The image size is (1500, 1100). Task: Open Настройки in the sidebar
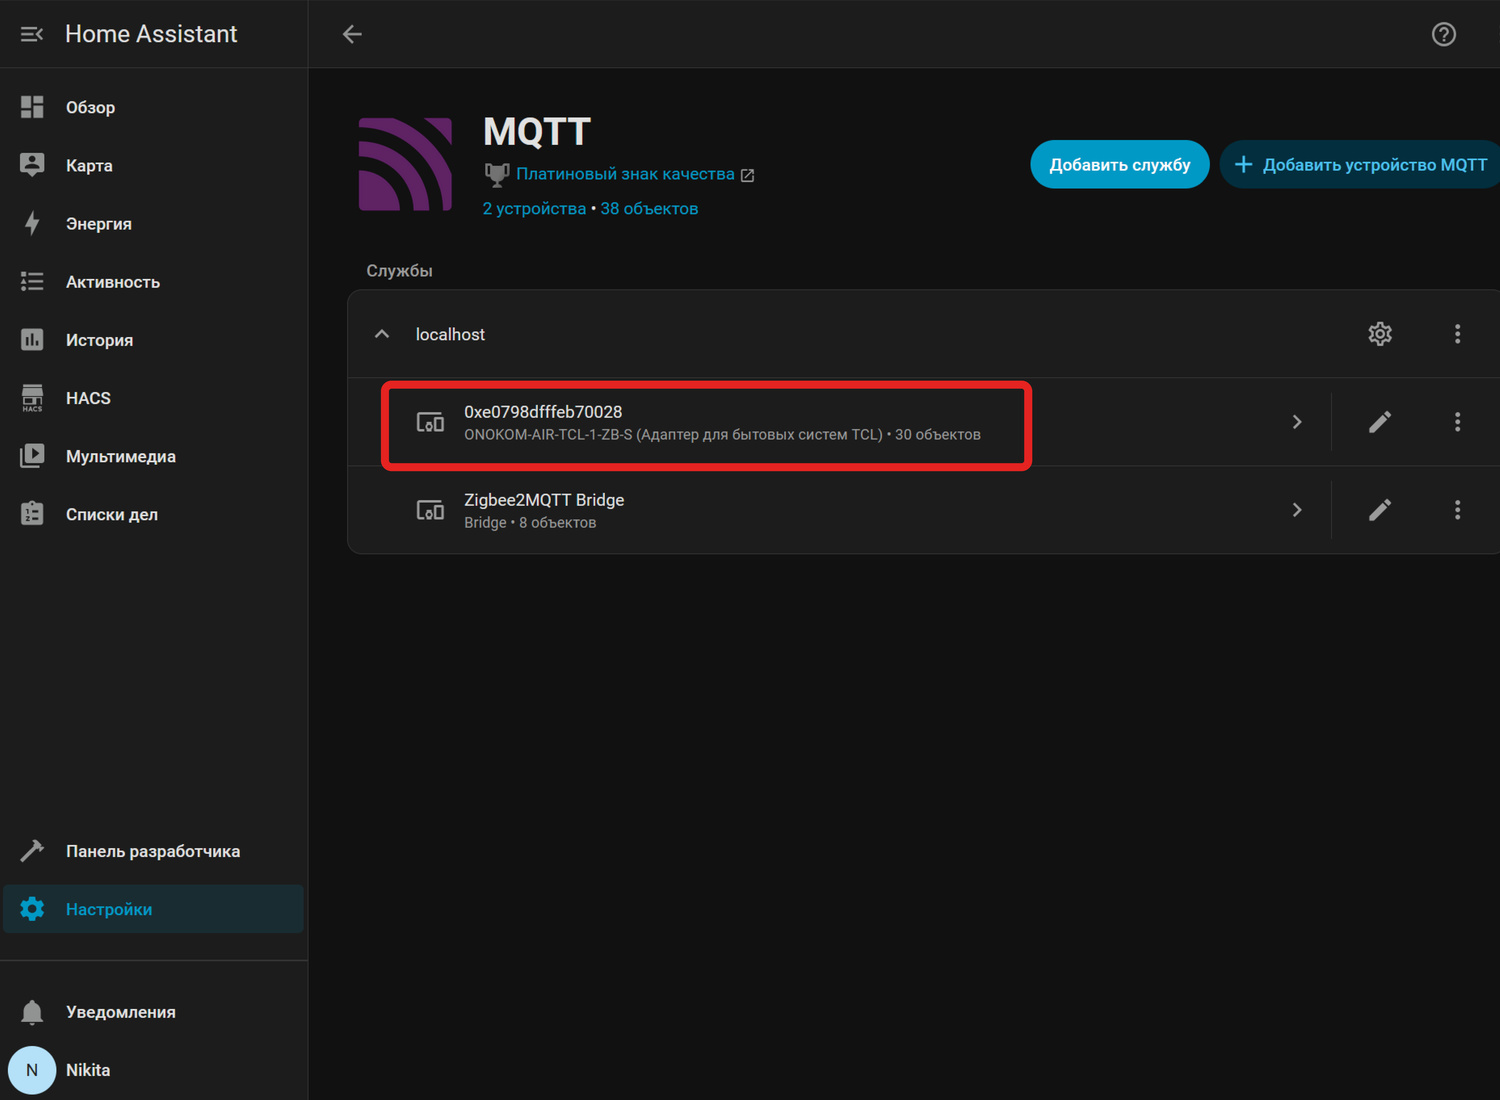[154, 909]
